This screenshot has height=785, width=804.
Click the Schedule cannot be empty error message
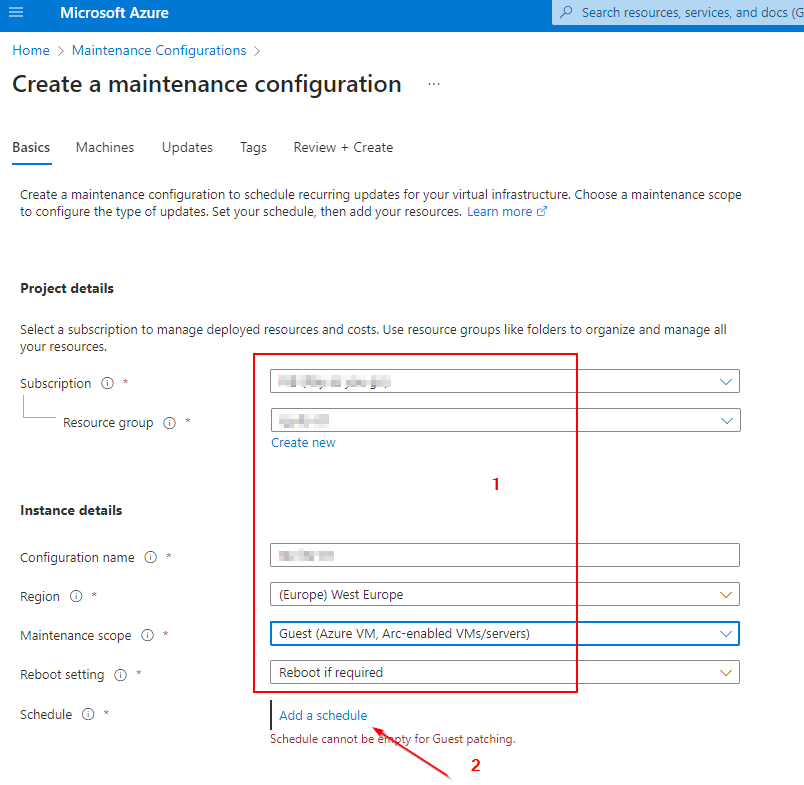[393, 739]
